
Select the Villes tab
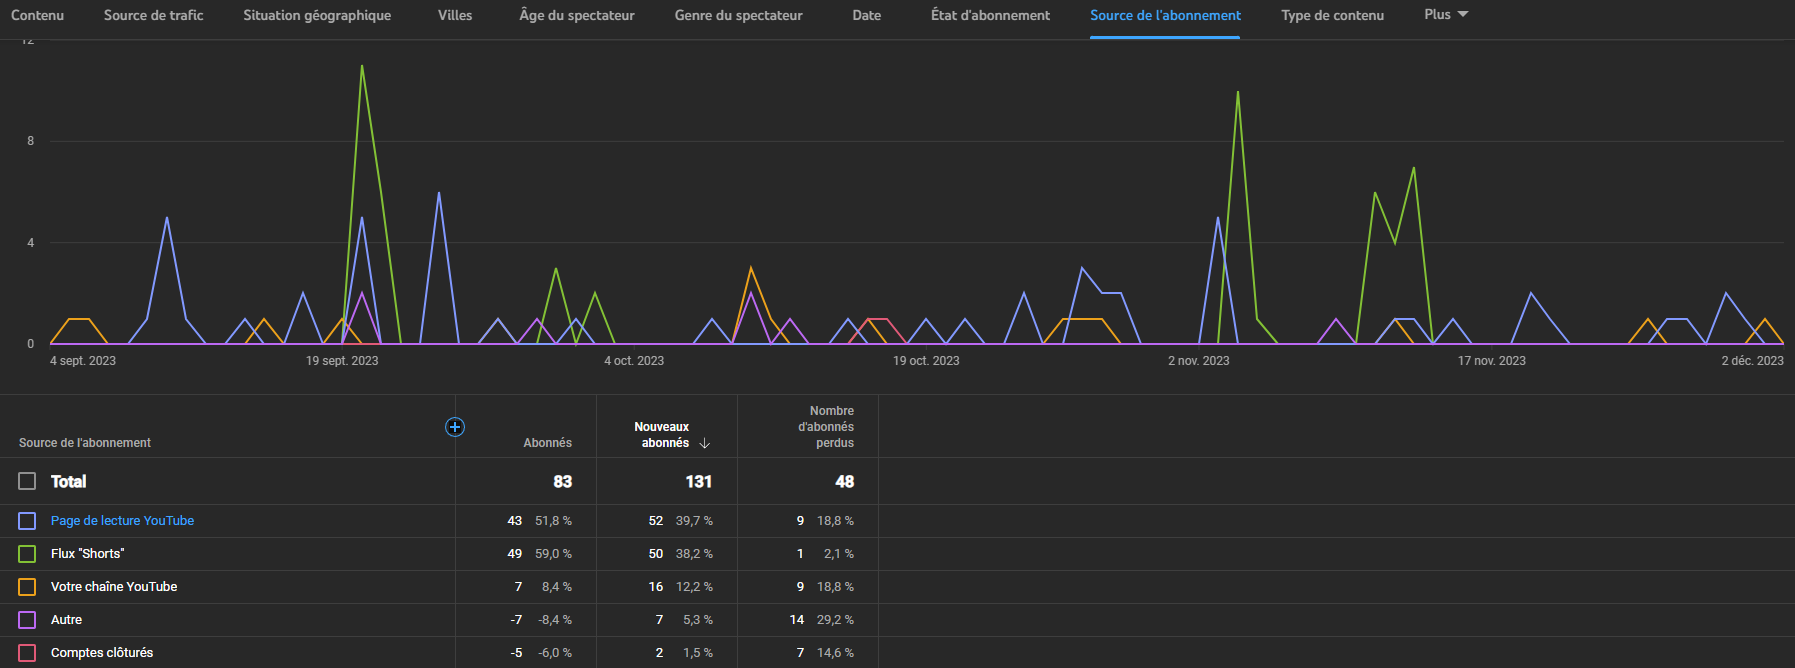coord(455,15)
